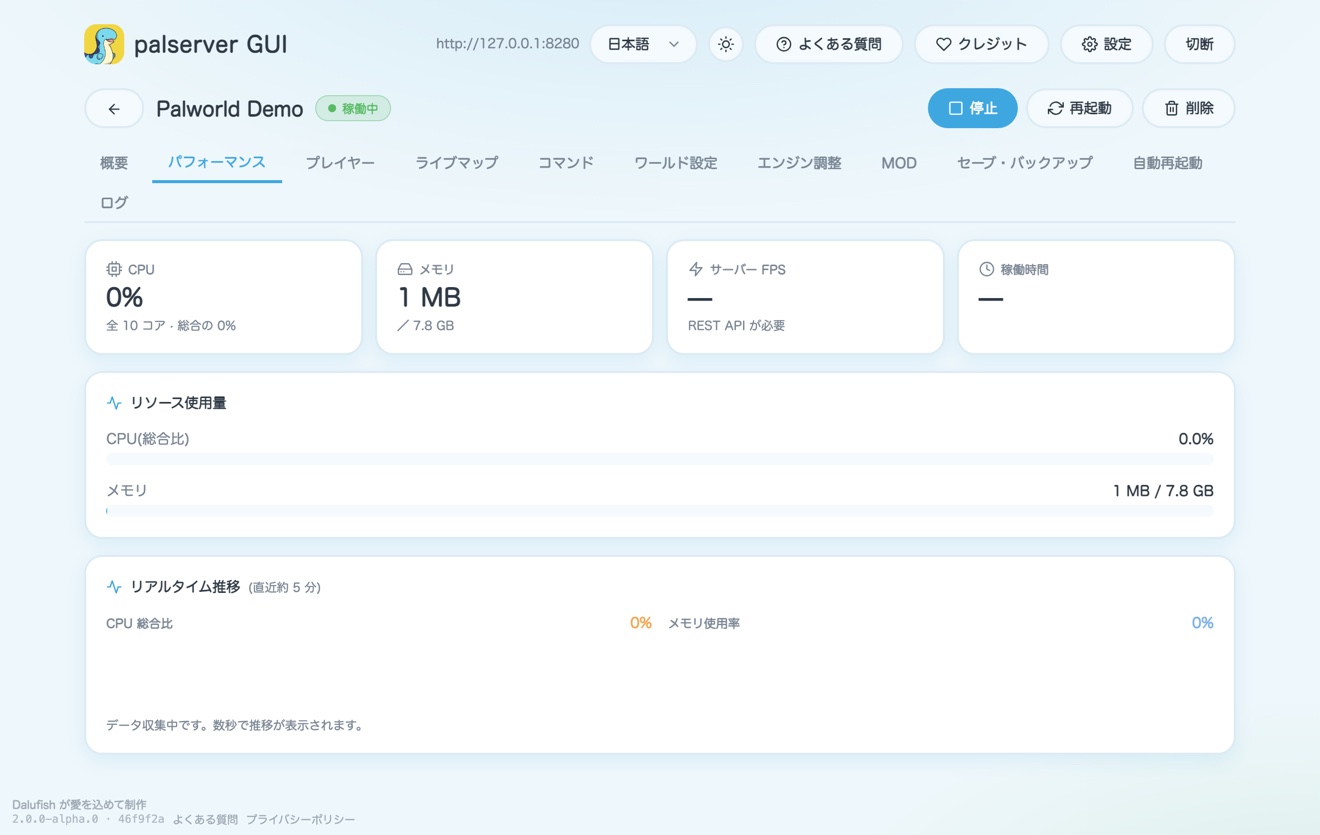Screen dimensions: 1320x835
Task: Click the server URL http://127.0.0.1:8280
Action: pos(507,44)
